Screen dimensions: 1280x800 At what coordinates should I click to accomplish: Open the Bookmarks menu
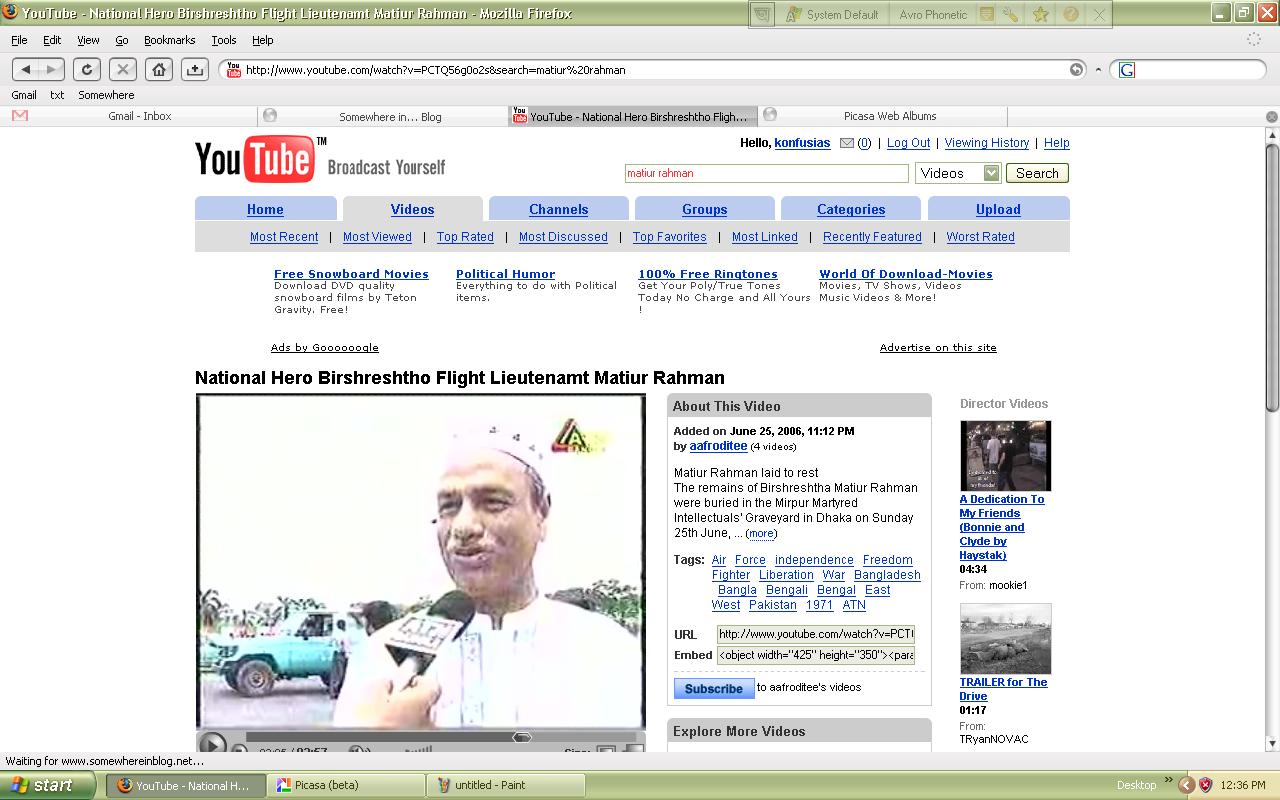[169, 40]
